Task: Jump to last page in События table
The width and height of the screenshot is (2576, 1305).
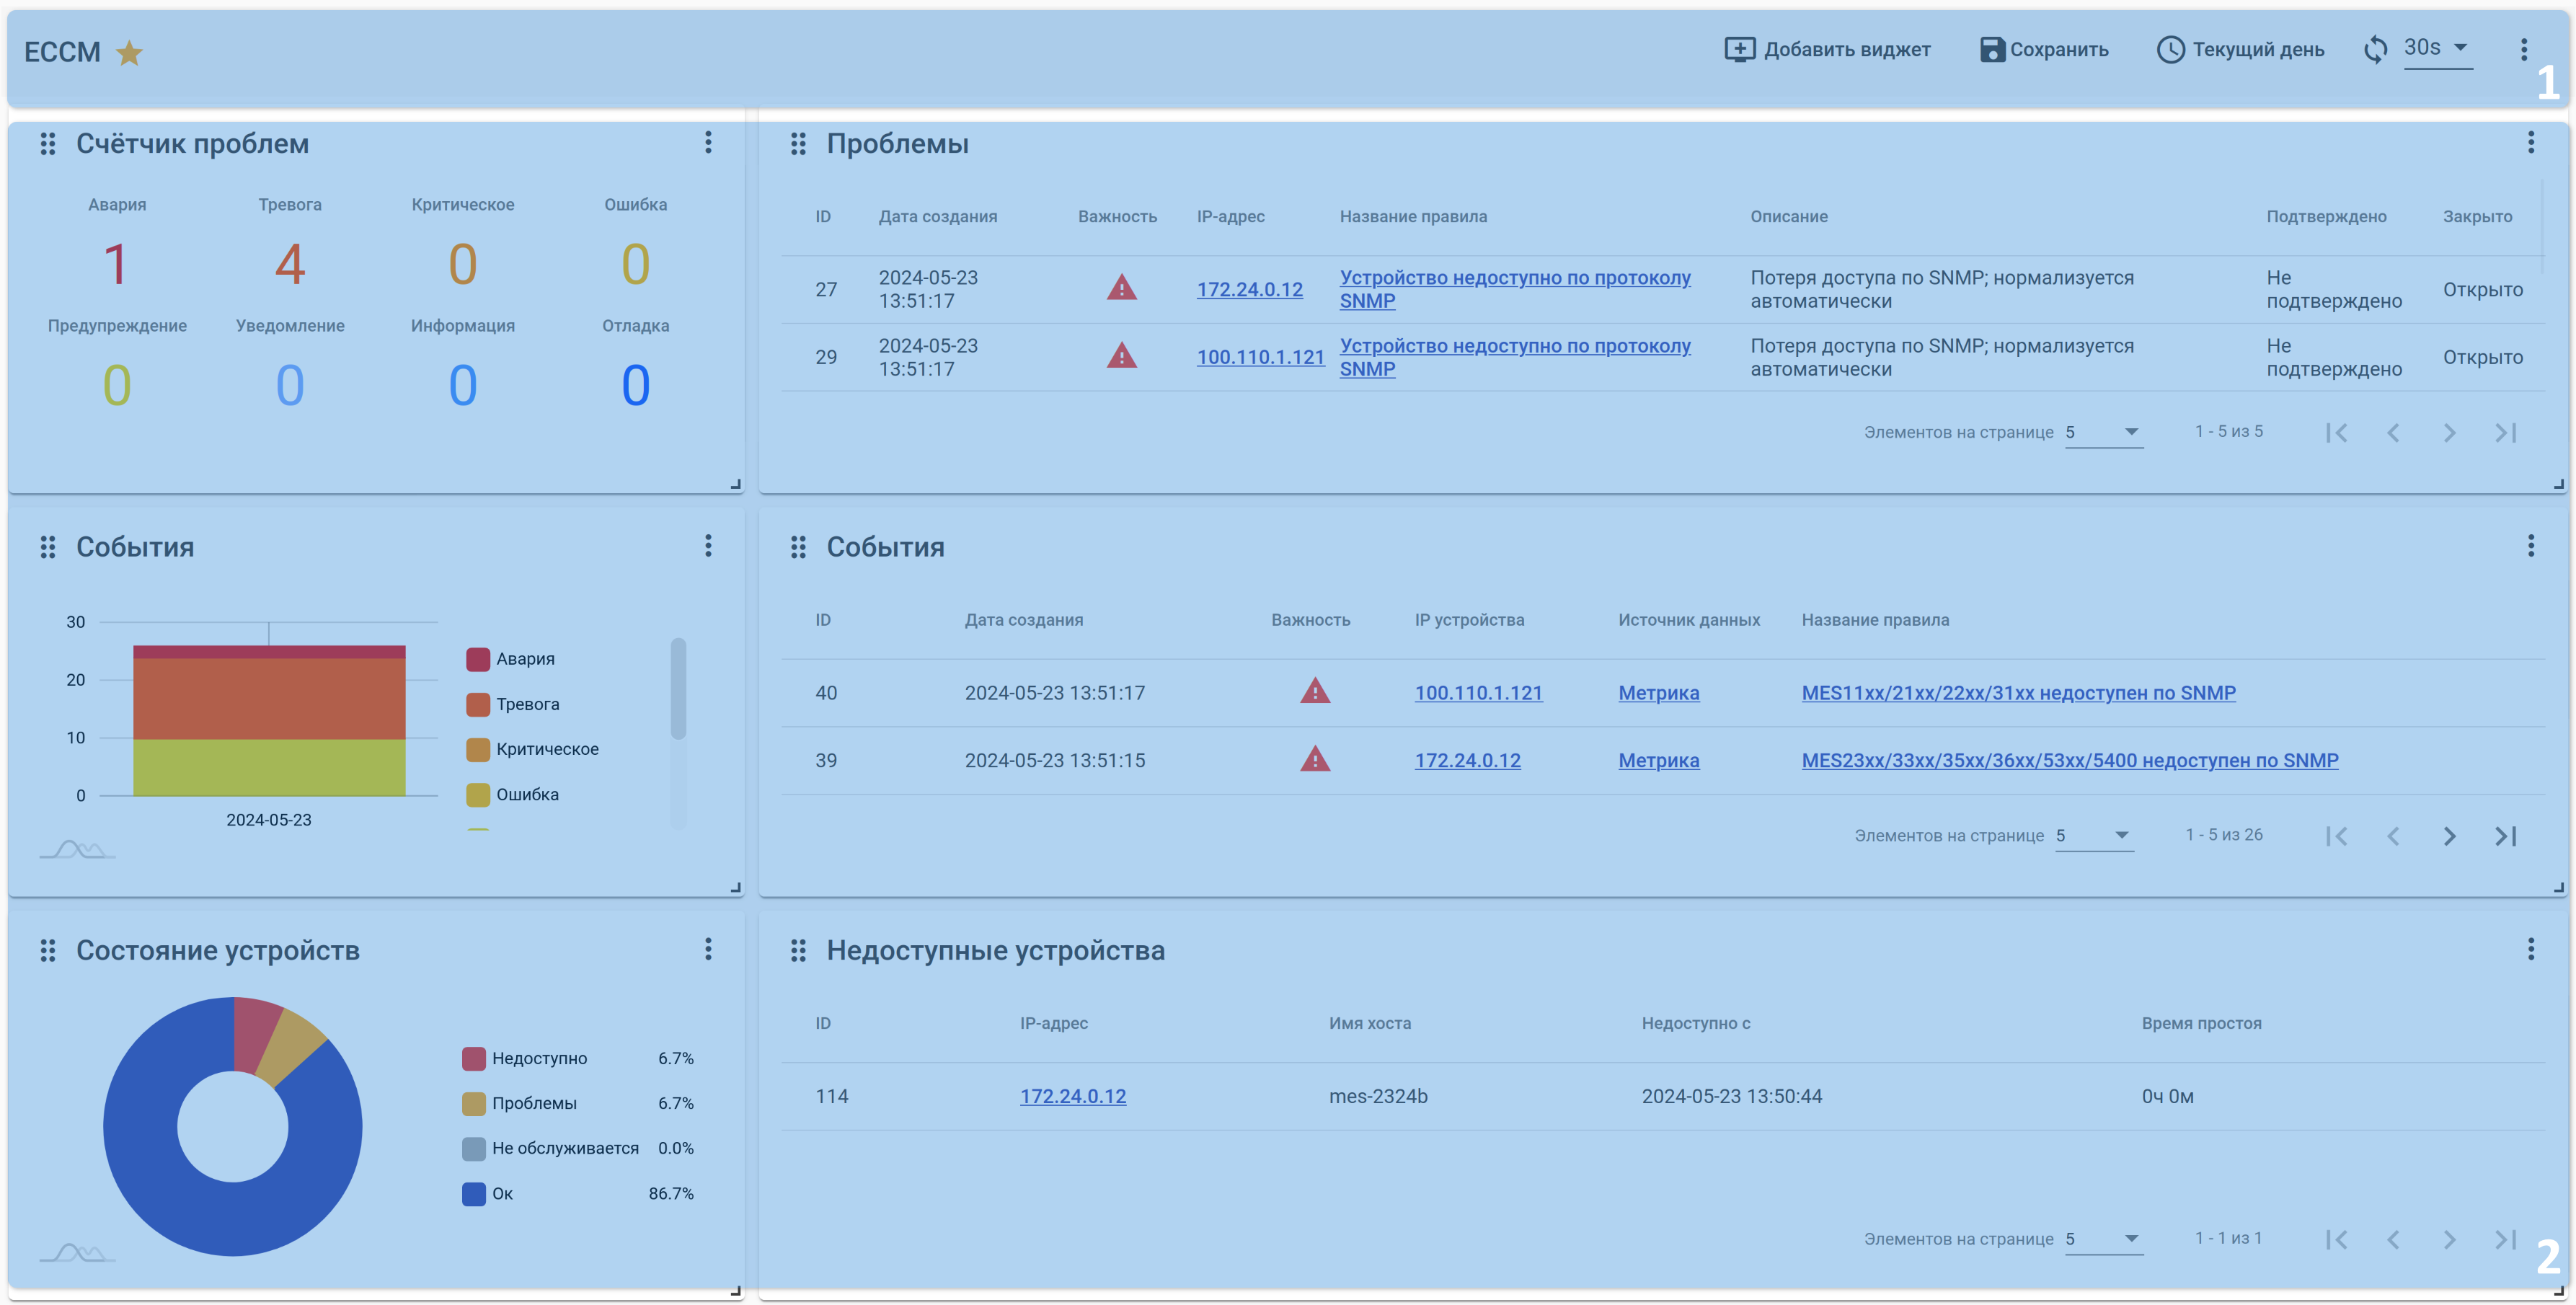Action: (2505, 836)
